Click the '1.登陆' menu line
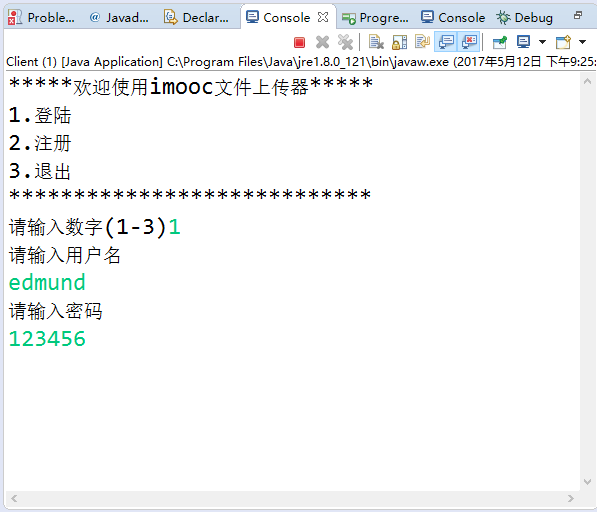 click(40, 115)
